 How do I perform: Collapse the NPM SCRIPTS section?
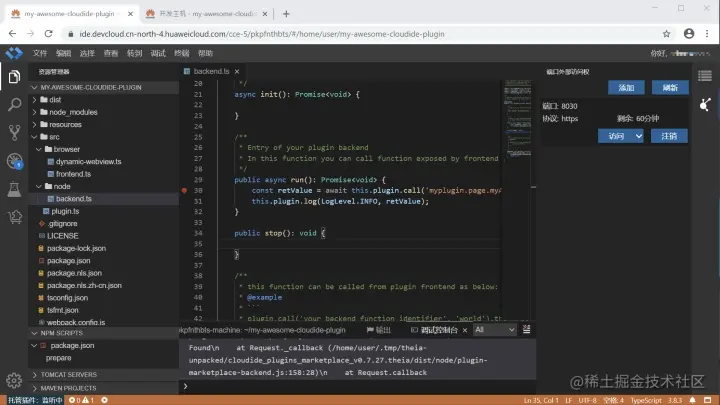(34, 333)
